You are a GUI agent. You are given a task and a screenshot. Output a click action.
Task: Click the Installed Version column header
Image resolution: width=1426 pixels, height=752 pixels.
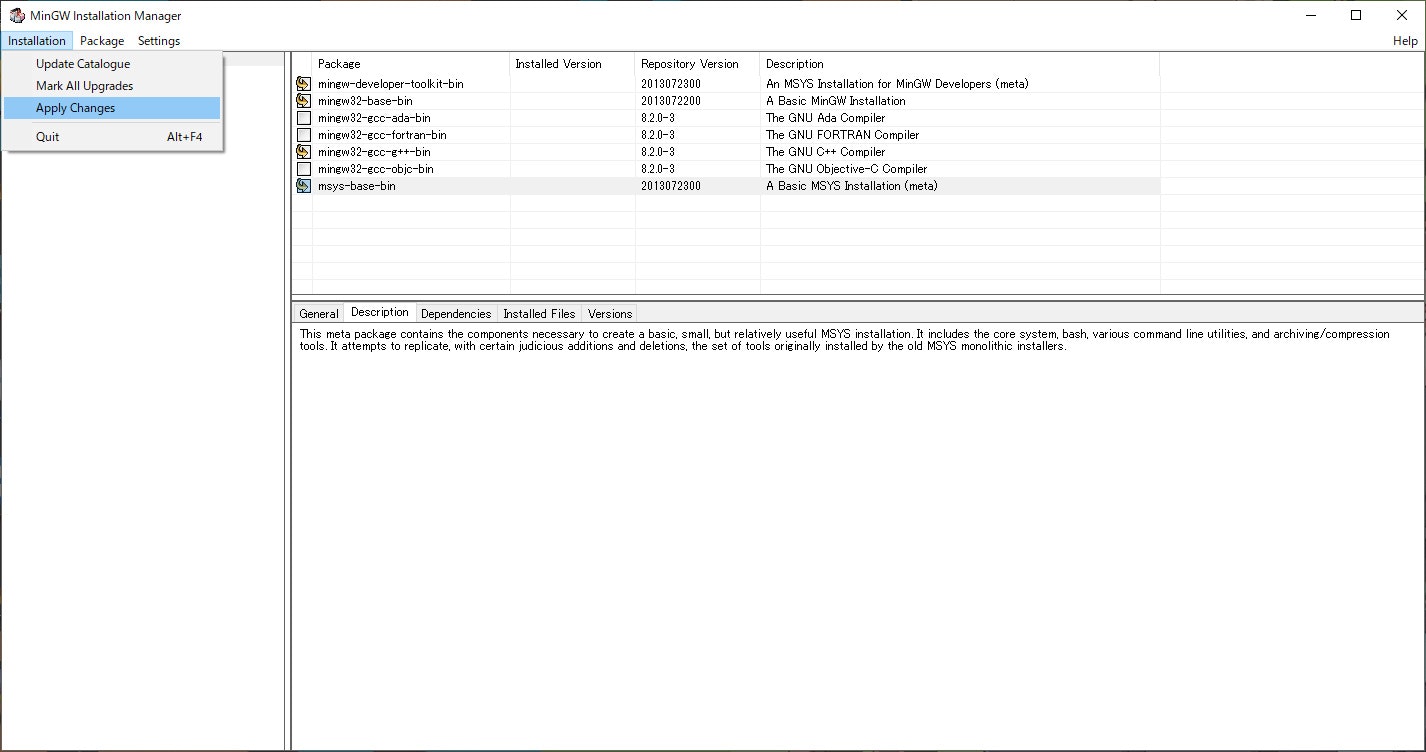point(572,64)
